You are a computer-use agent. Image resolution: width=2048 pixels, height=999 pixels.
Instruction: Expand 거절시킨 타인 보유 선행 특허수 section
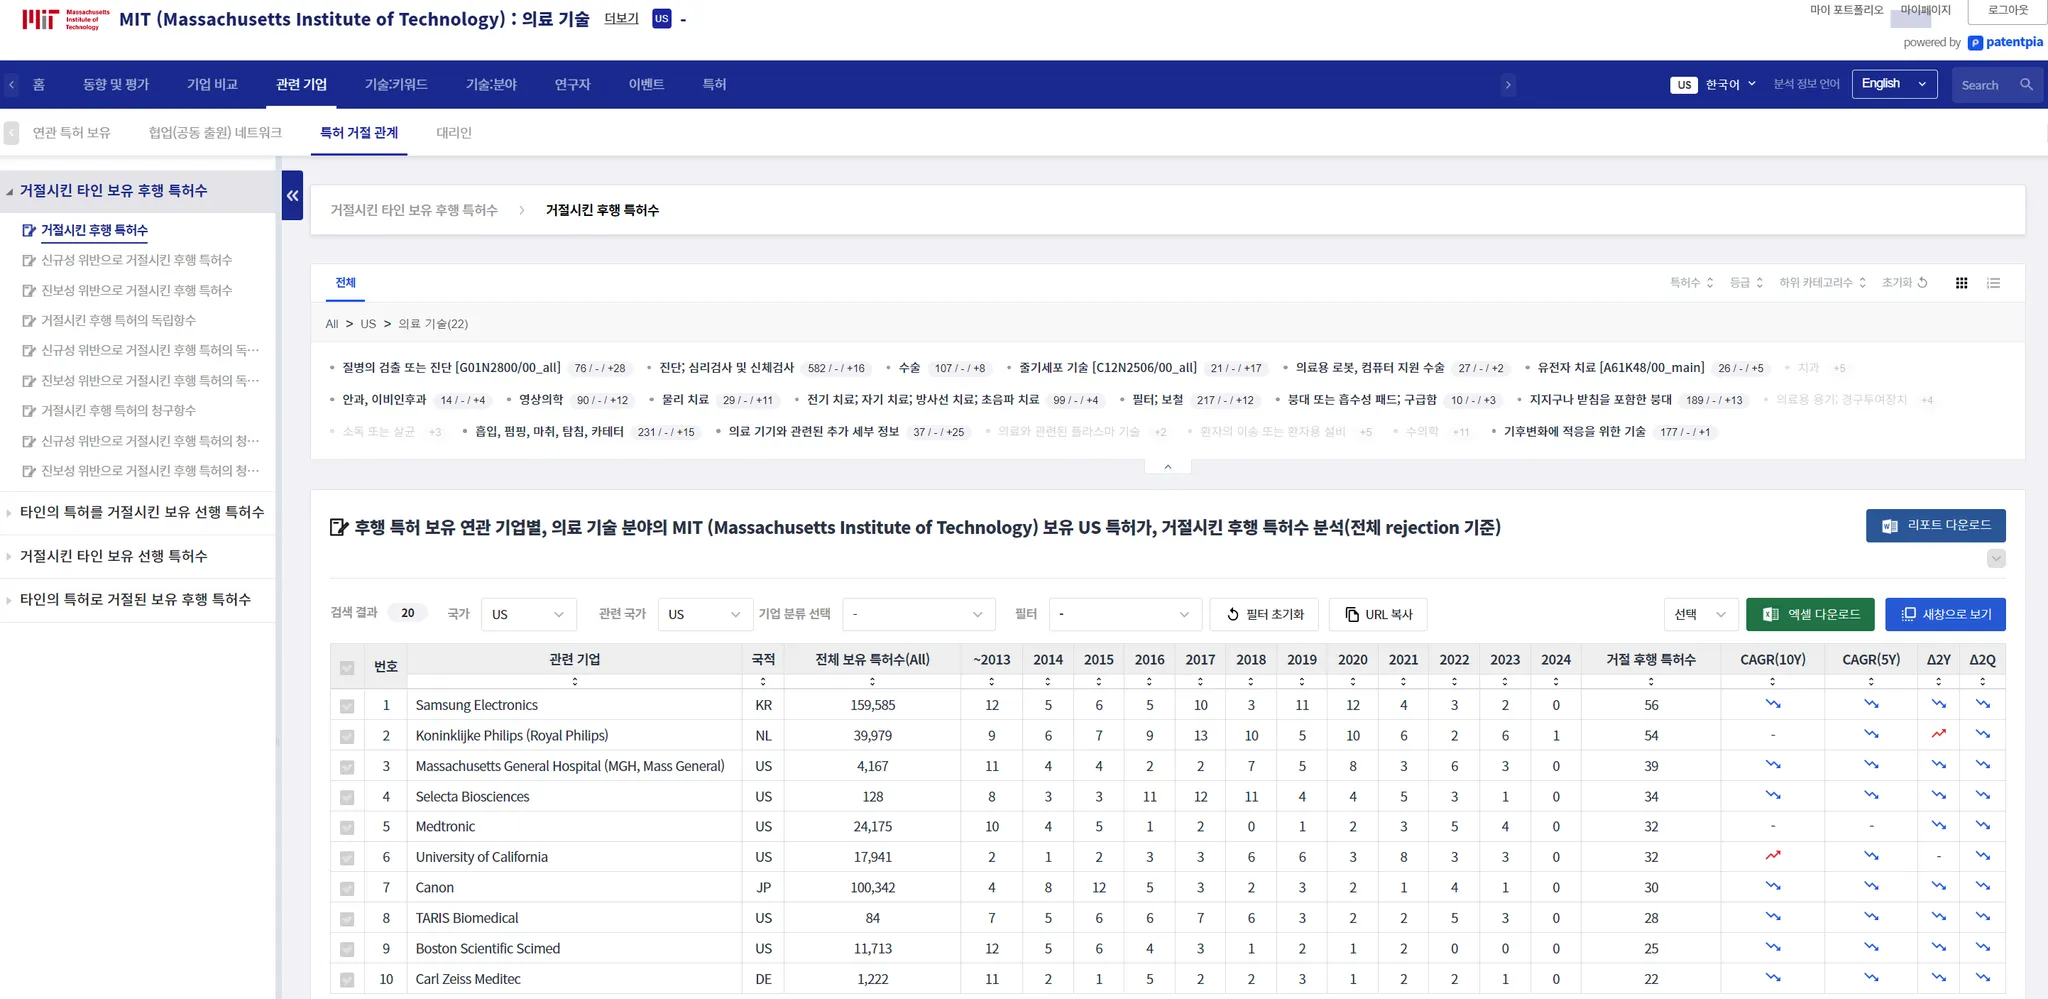click(113, 556)
